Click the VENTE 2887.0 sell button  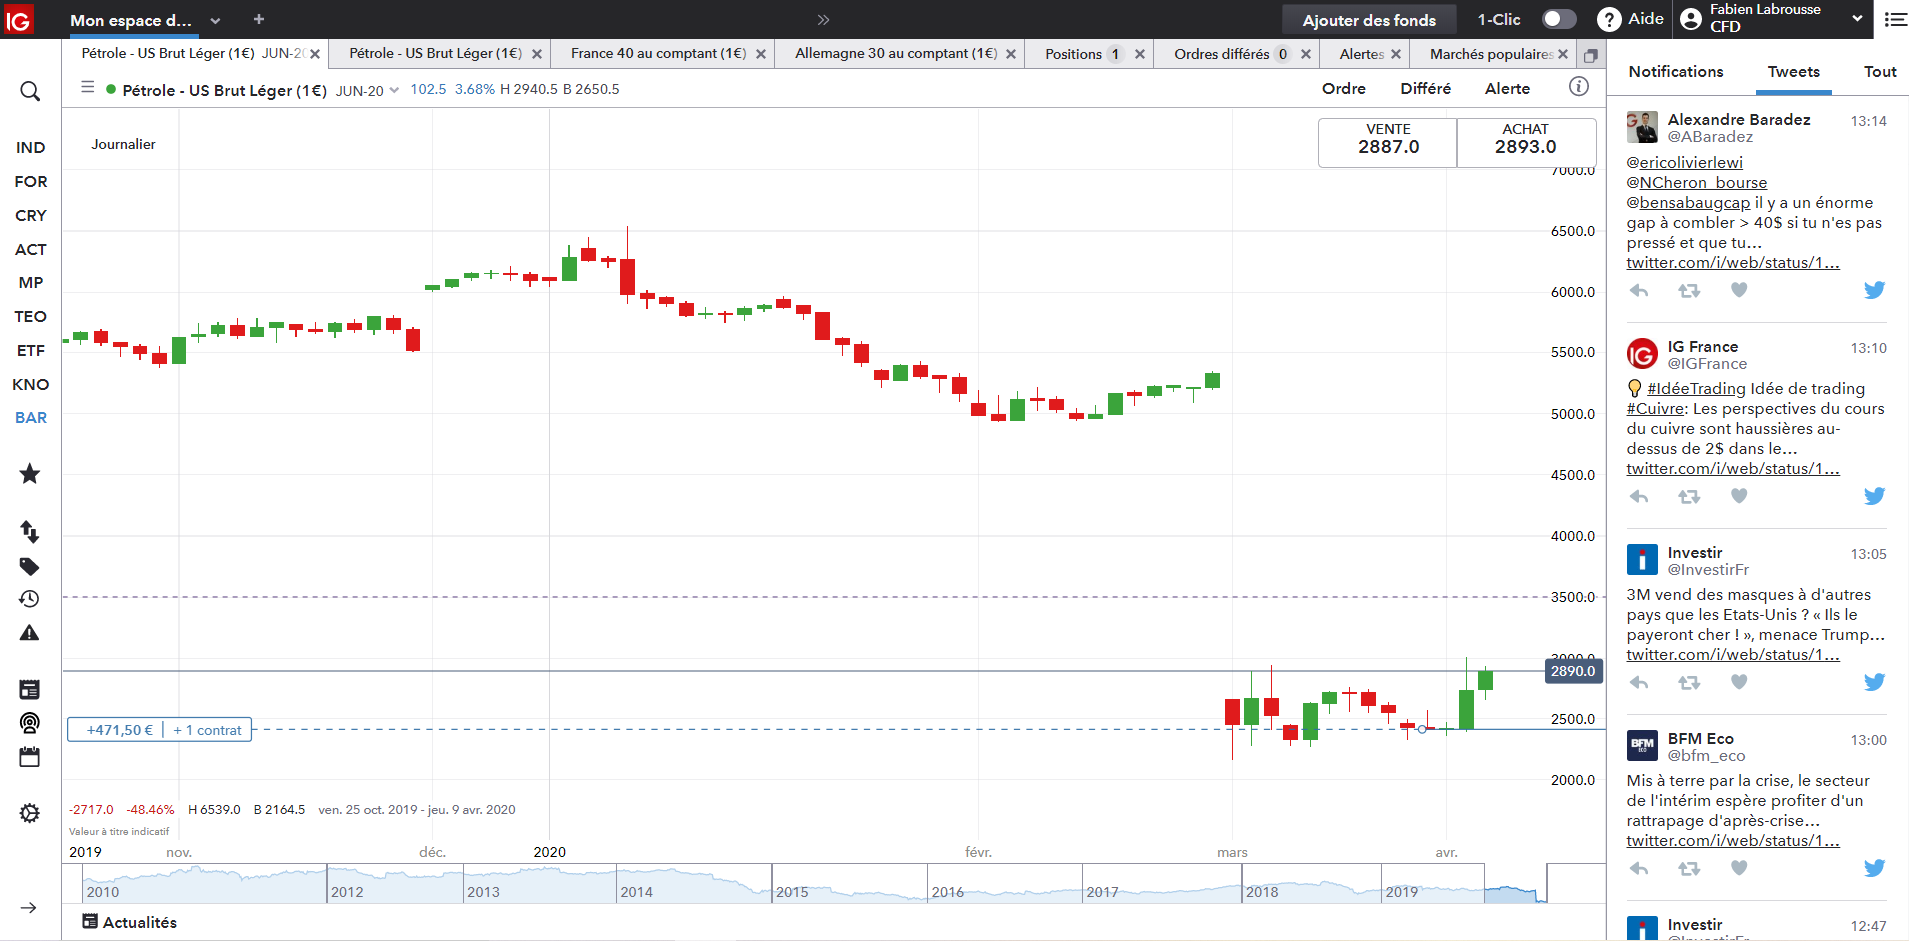1388,143
